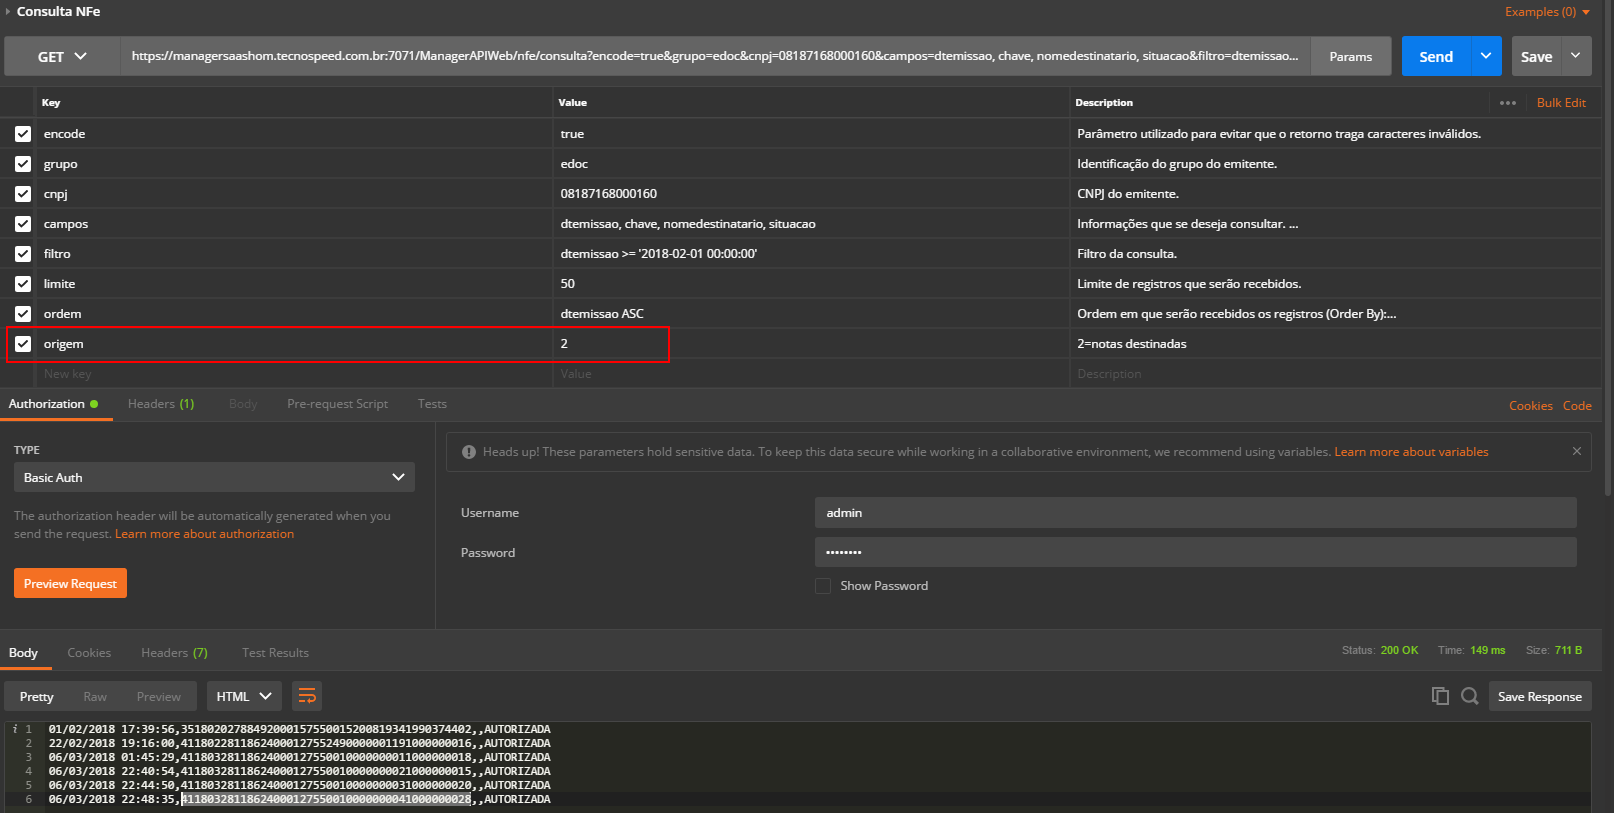Open the GET method dropdown
The width and height of the screenshot is (1614, 813).
62,57
